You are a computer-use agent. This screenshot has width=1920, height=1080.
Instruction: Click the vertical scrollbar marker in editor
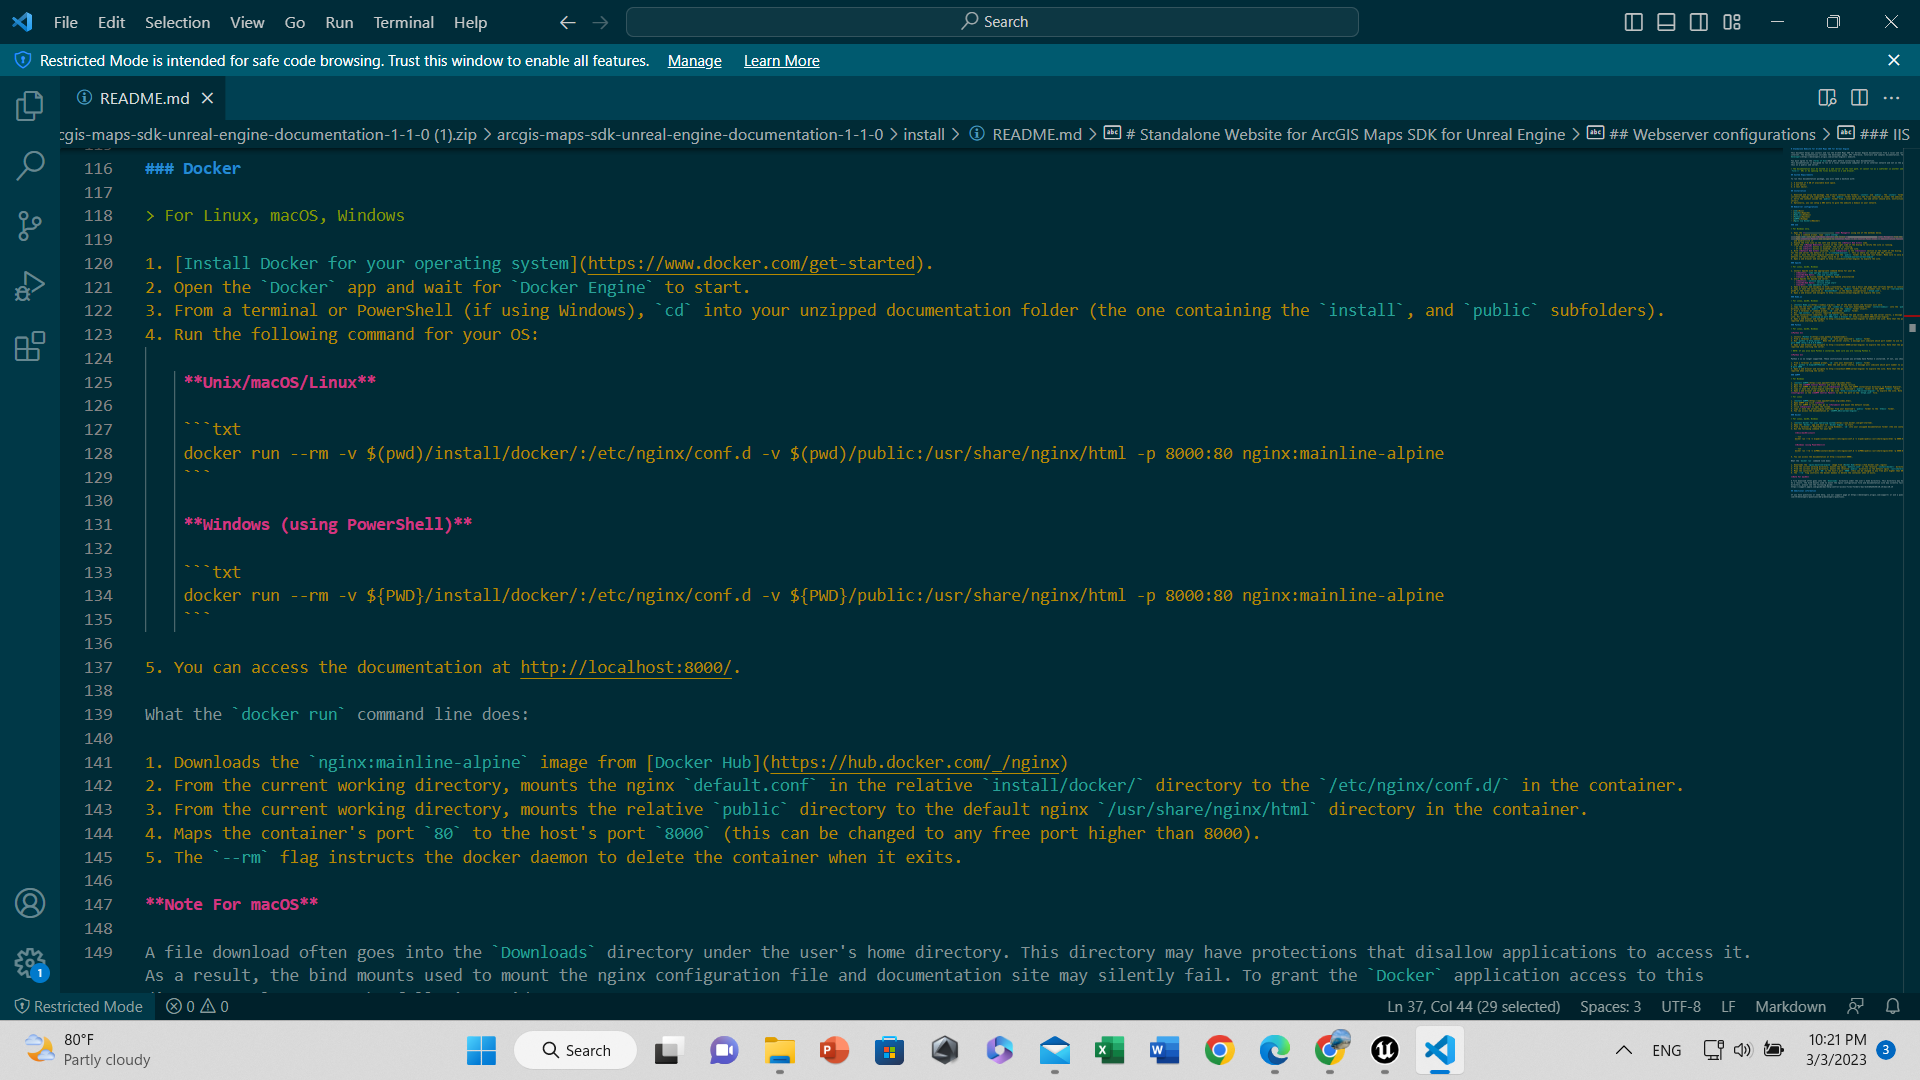(x=1912, y=327)
